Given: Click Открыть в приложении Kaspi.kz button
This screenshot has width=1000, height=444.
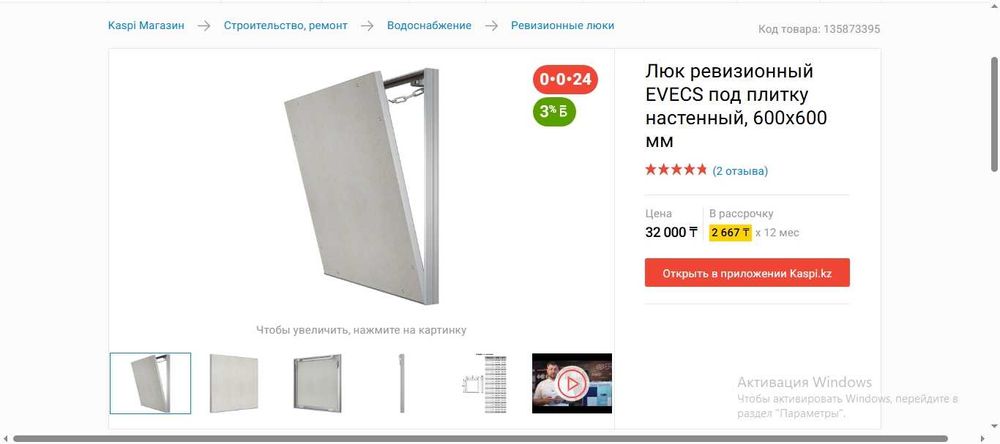Looking at the screenshot, I should coord(747,272).
